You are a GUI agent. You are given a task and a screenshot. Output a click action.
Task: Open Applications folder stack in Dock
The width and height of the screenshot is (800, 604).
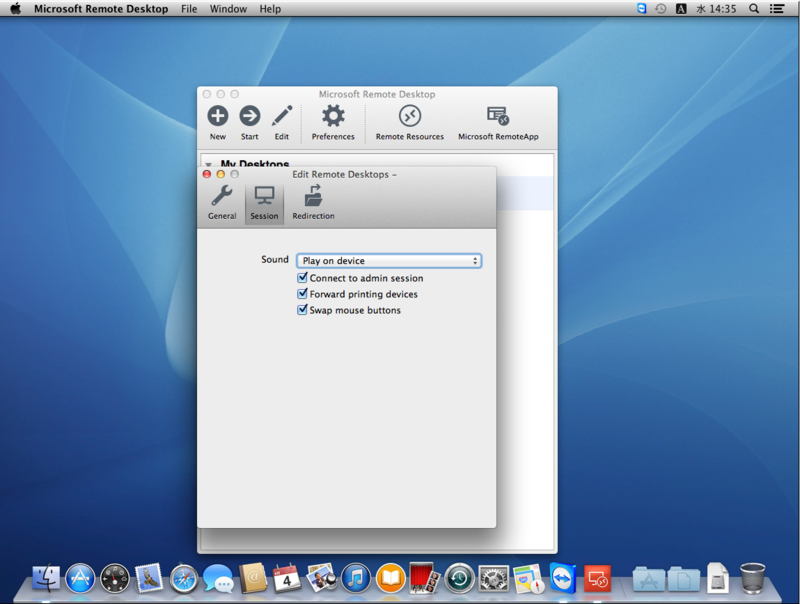[x=648, y=580]
